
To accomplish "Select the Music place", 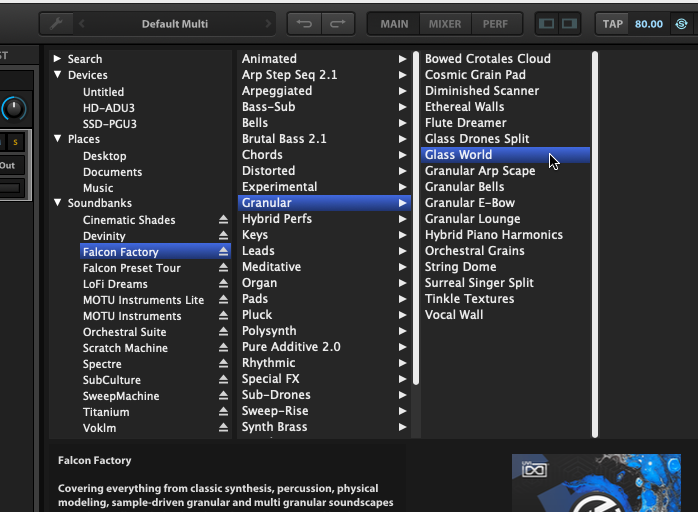I will coord(98,188).
